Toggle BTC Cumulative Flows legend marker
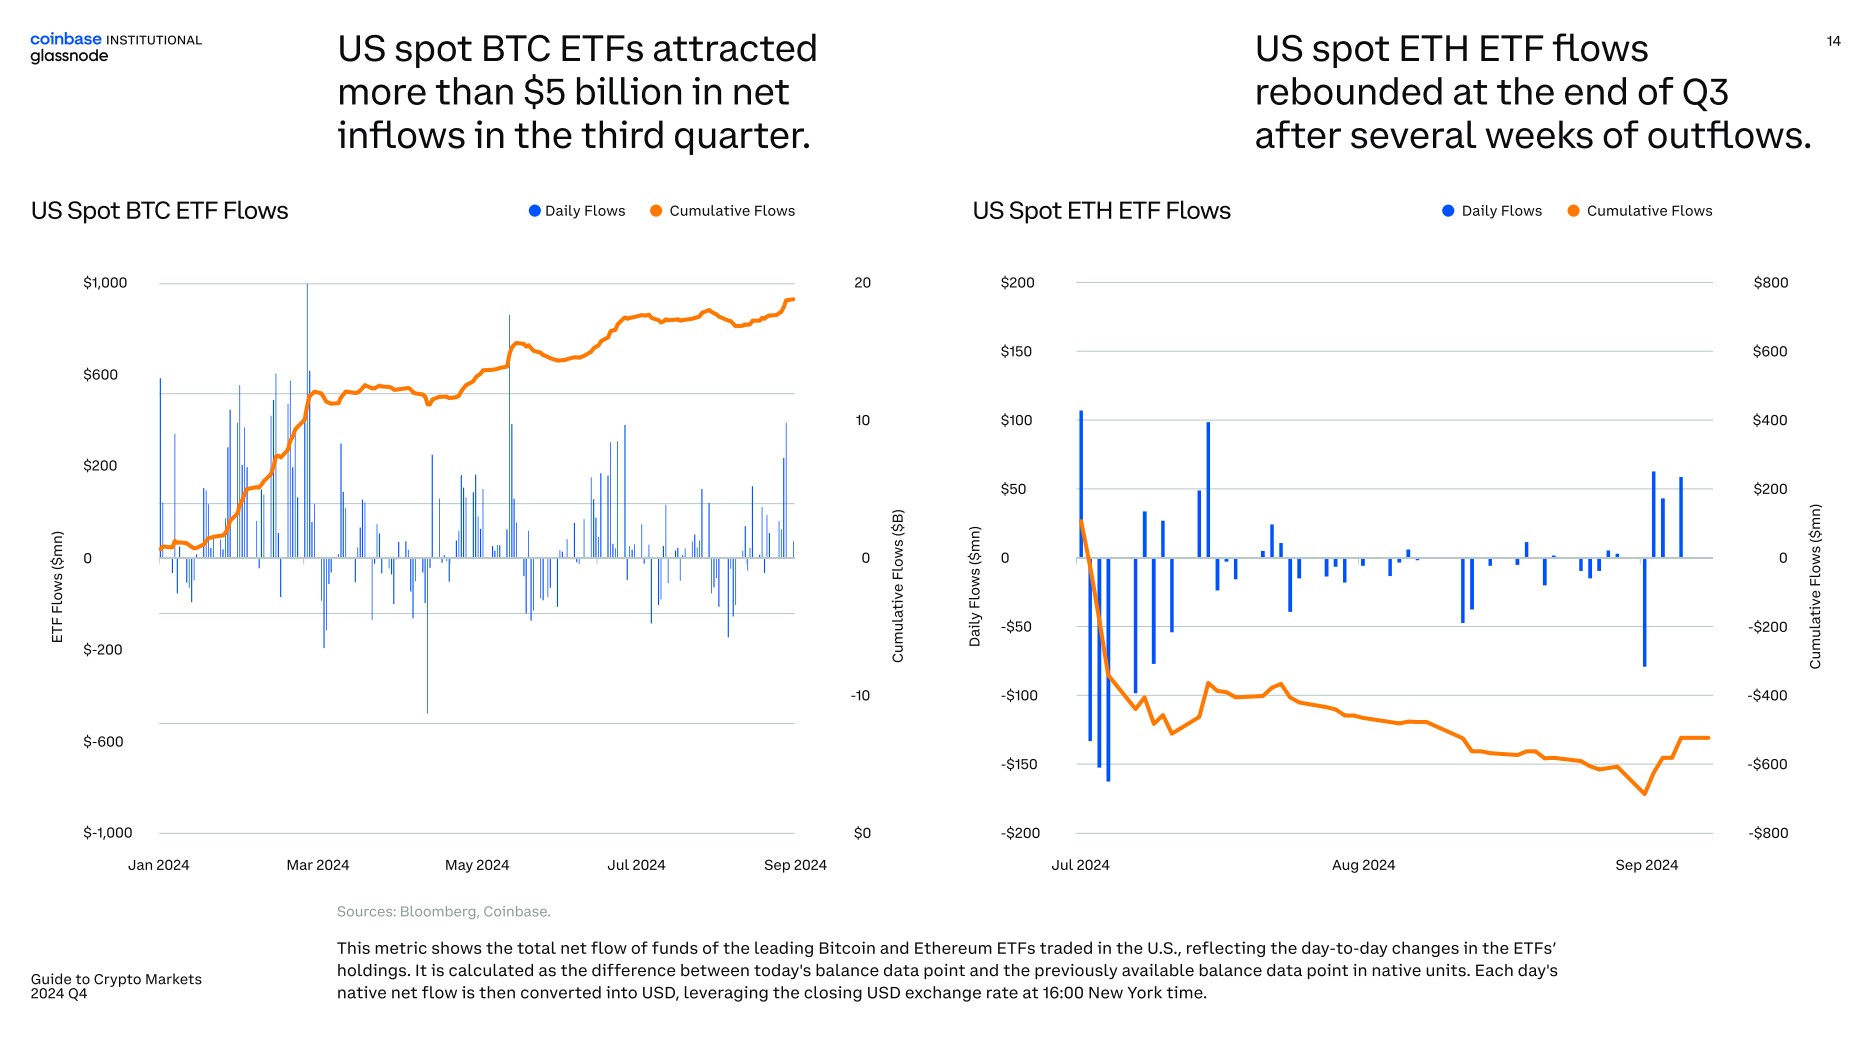 656,211
